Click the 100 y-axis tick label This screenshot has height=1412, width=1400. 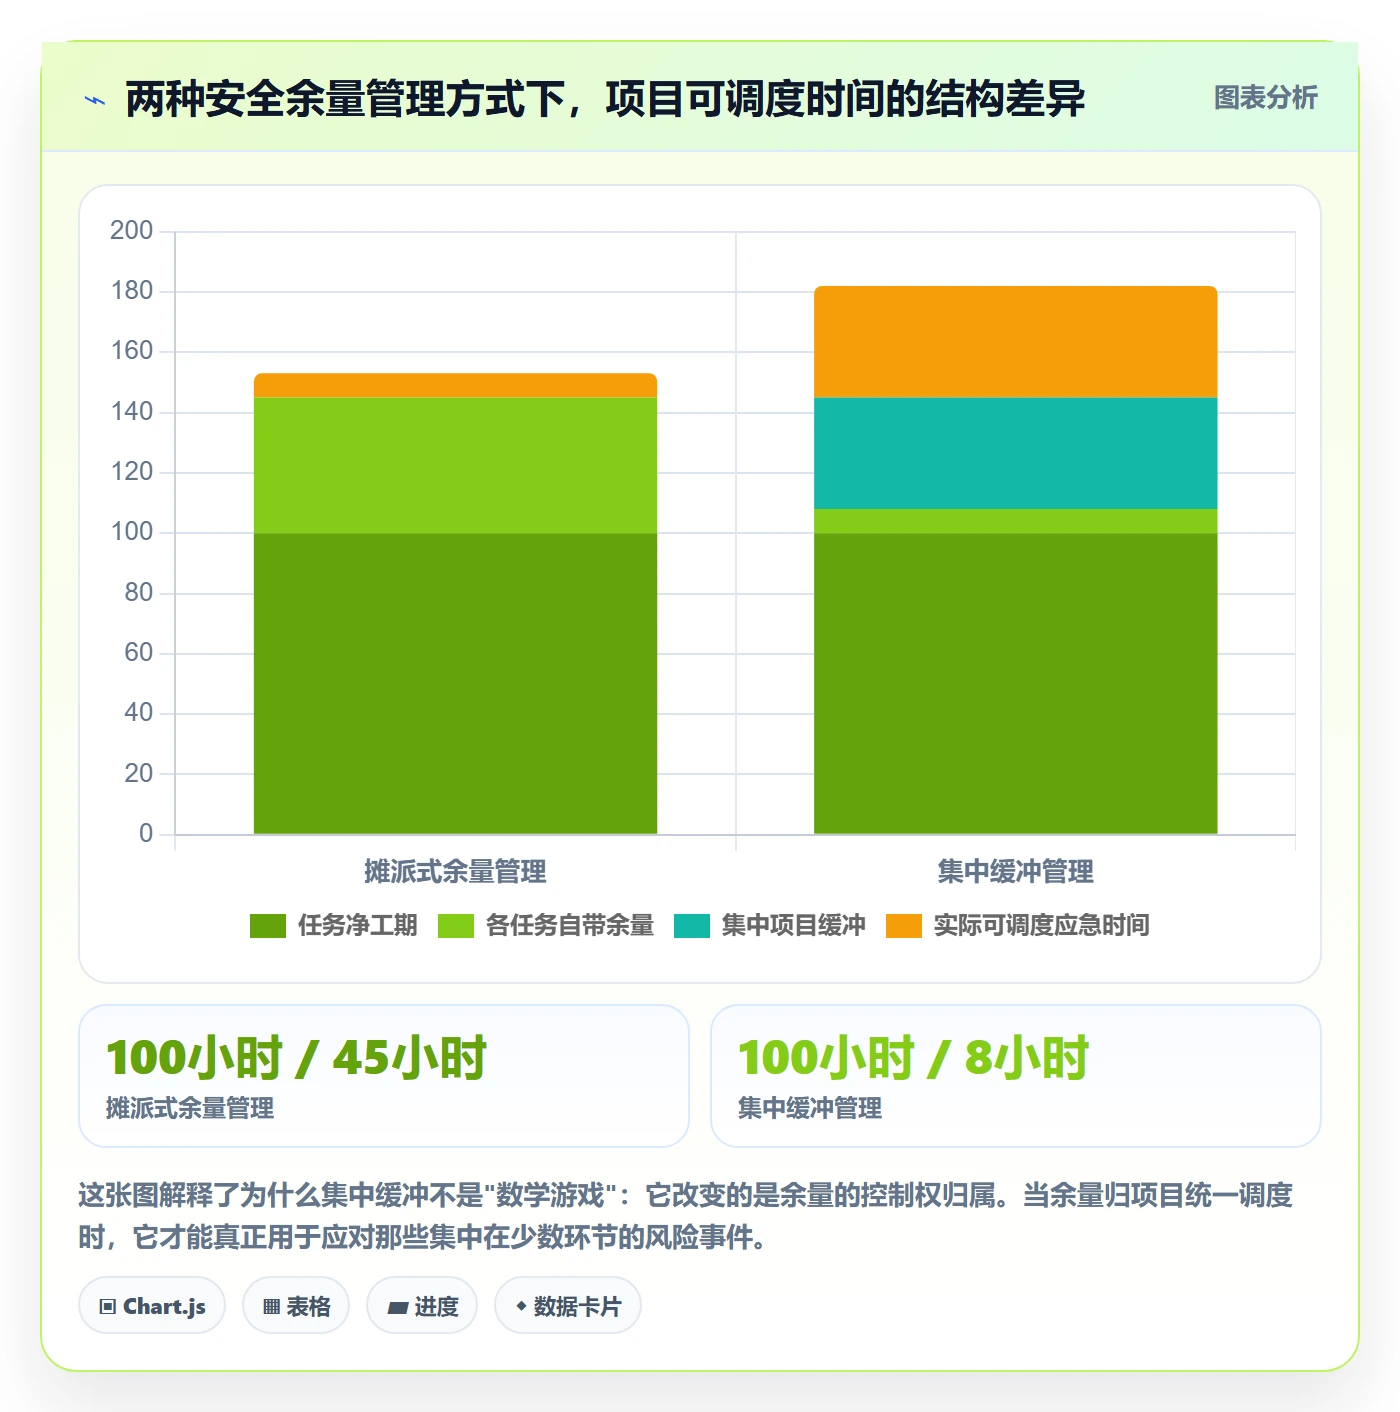(x=131, y=532)
